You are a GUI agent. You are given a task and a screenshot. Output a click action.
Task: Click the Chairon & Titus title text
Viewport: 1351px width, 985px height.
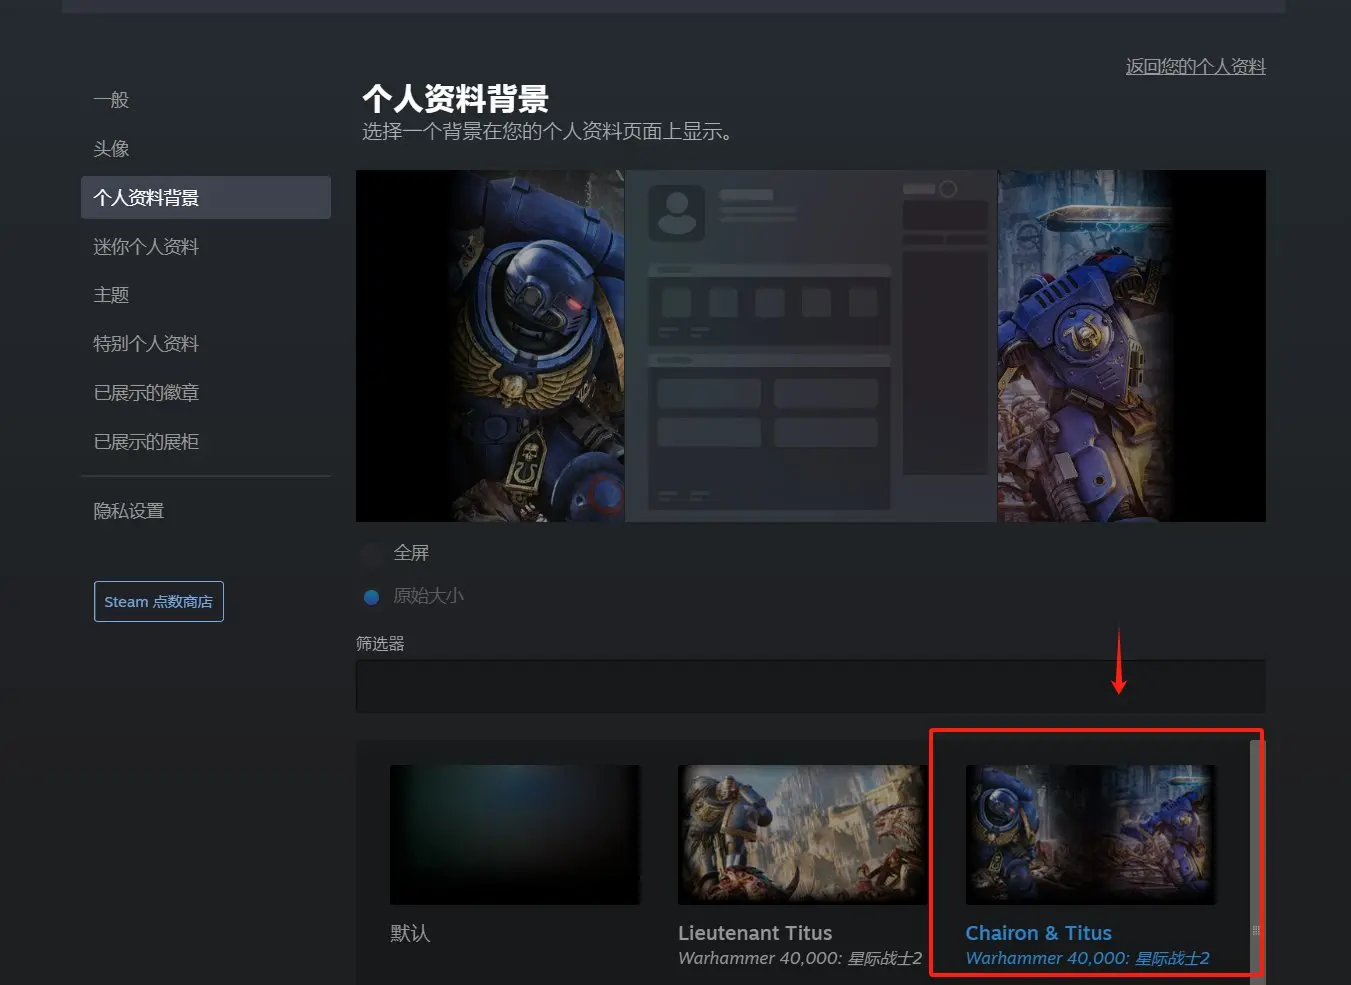(1038, 933)
